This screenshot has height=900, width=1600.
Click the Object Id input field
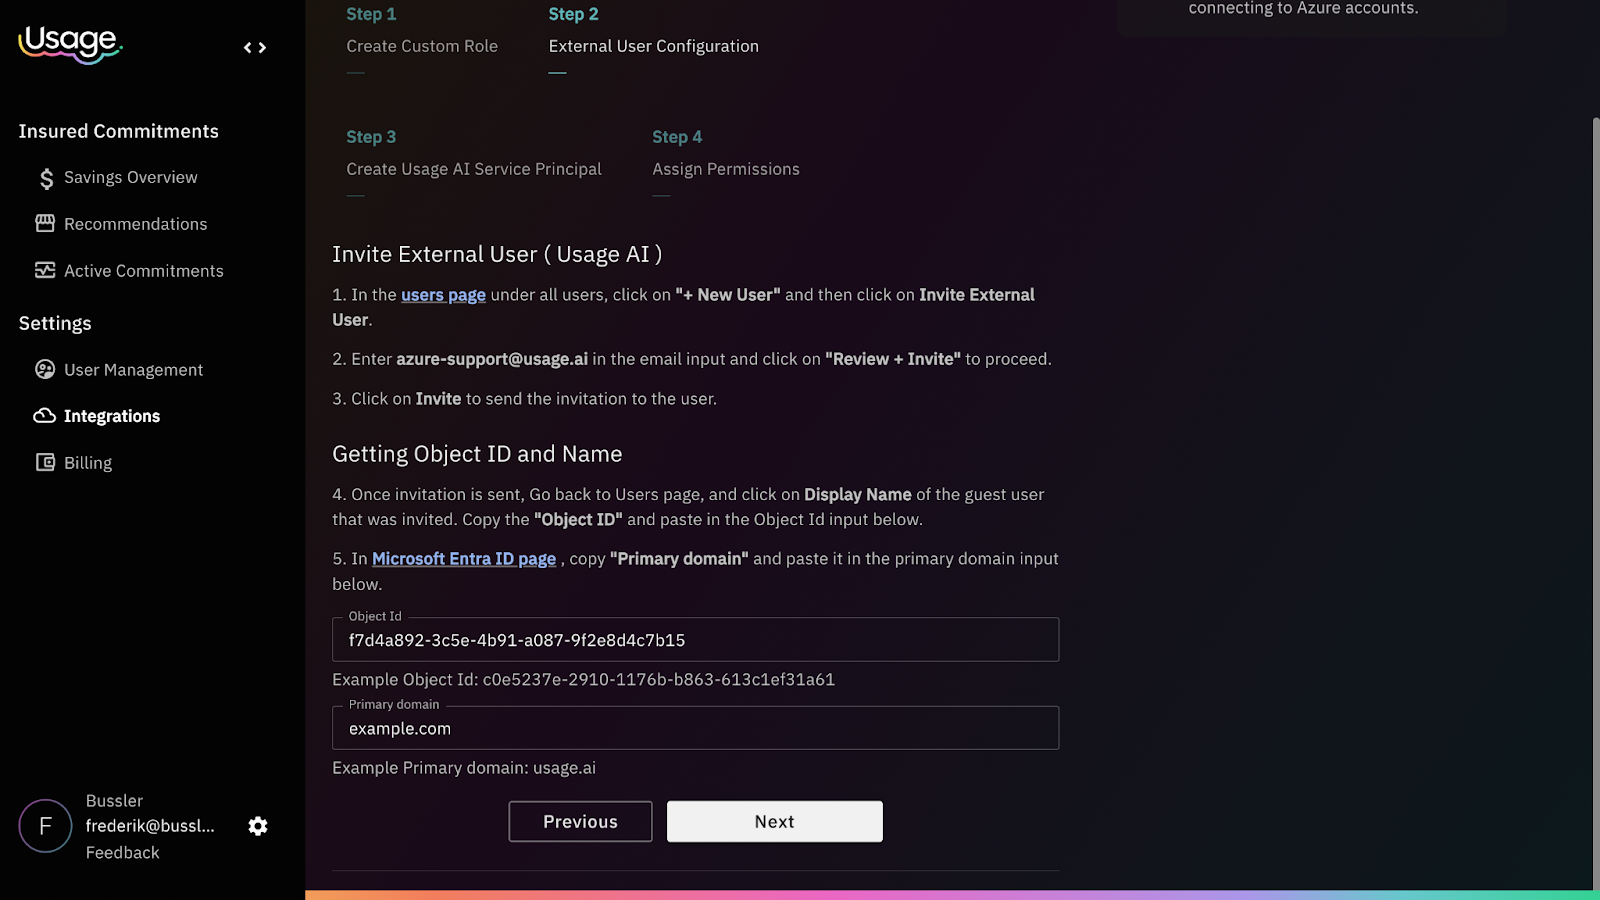[695, 640]
